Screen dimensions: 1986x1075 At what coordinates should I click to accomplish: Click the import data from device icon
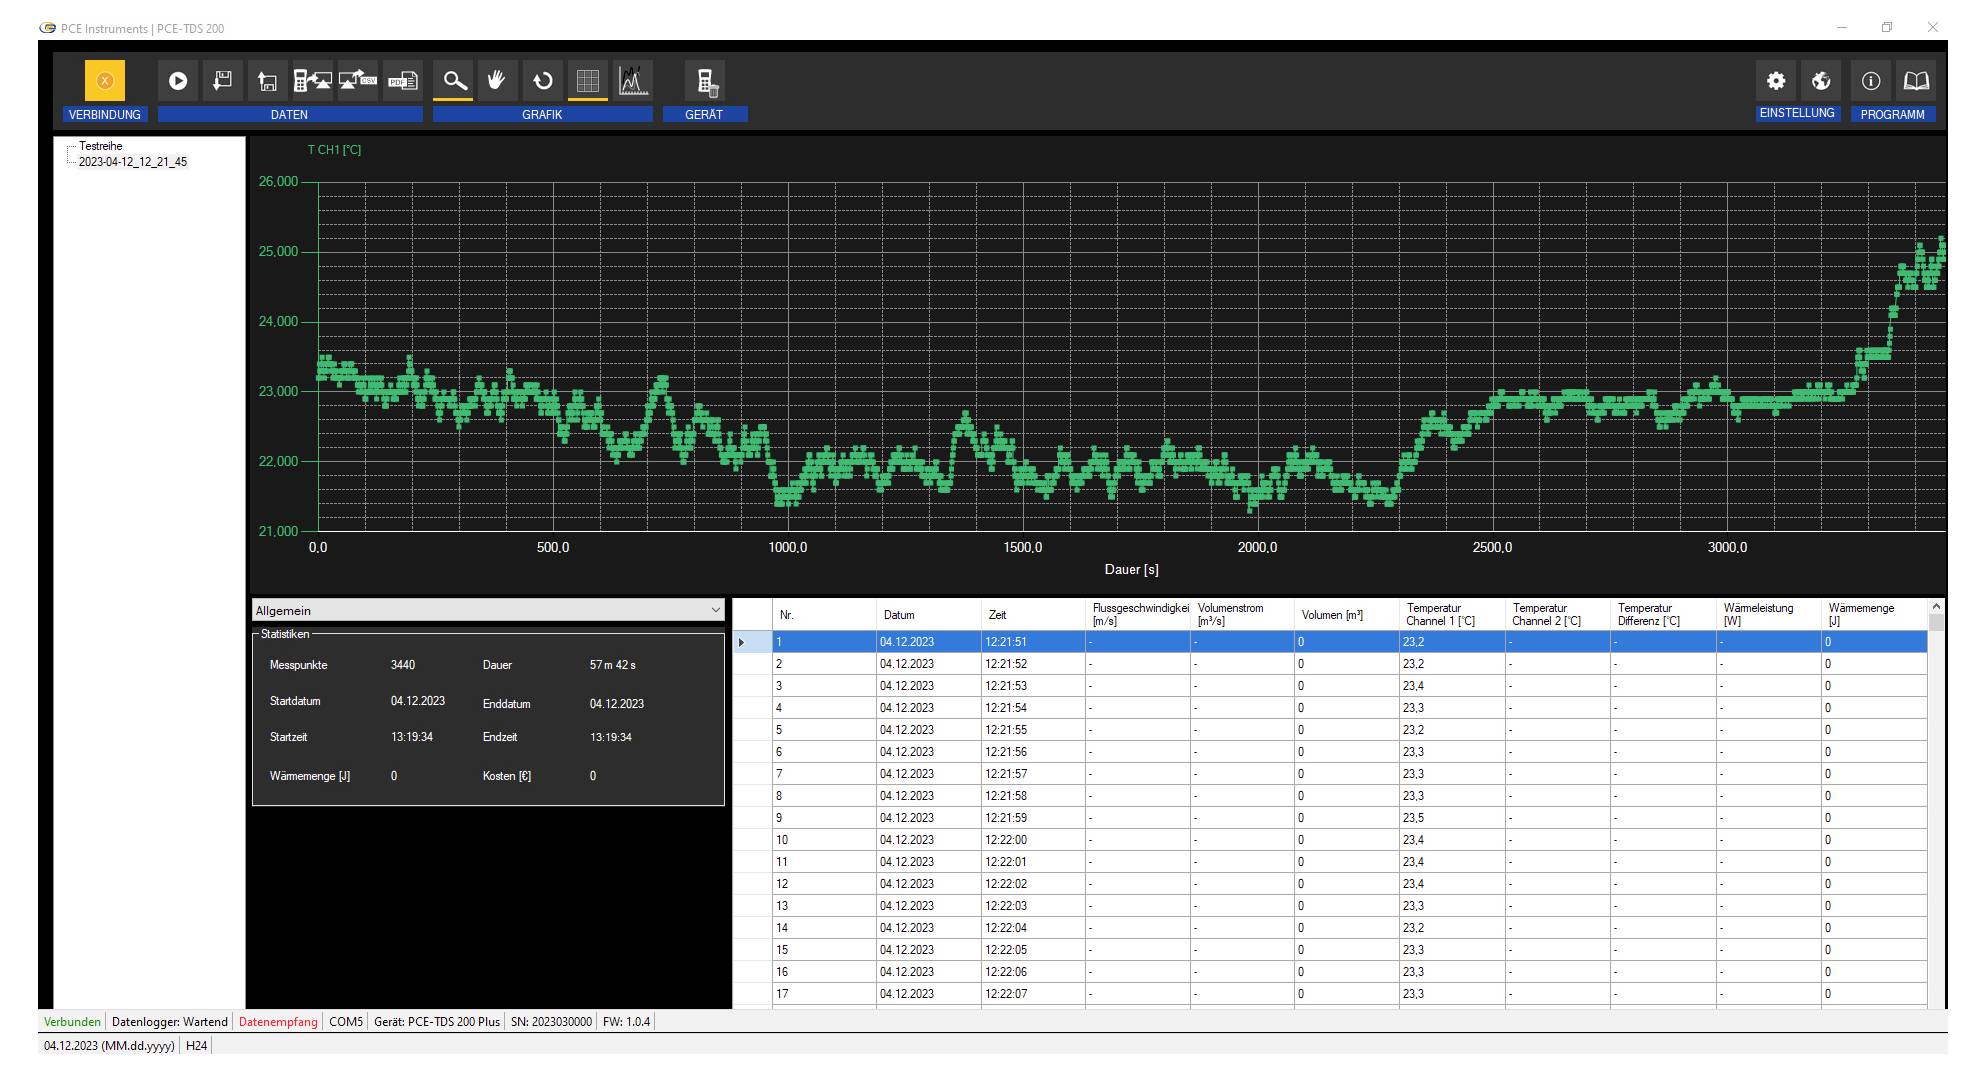(x=313, y=81)
